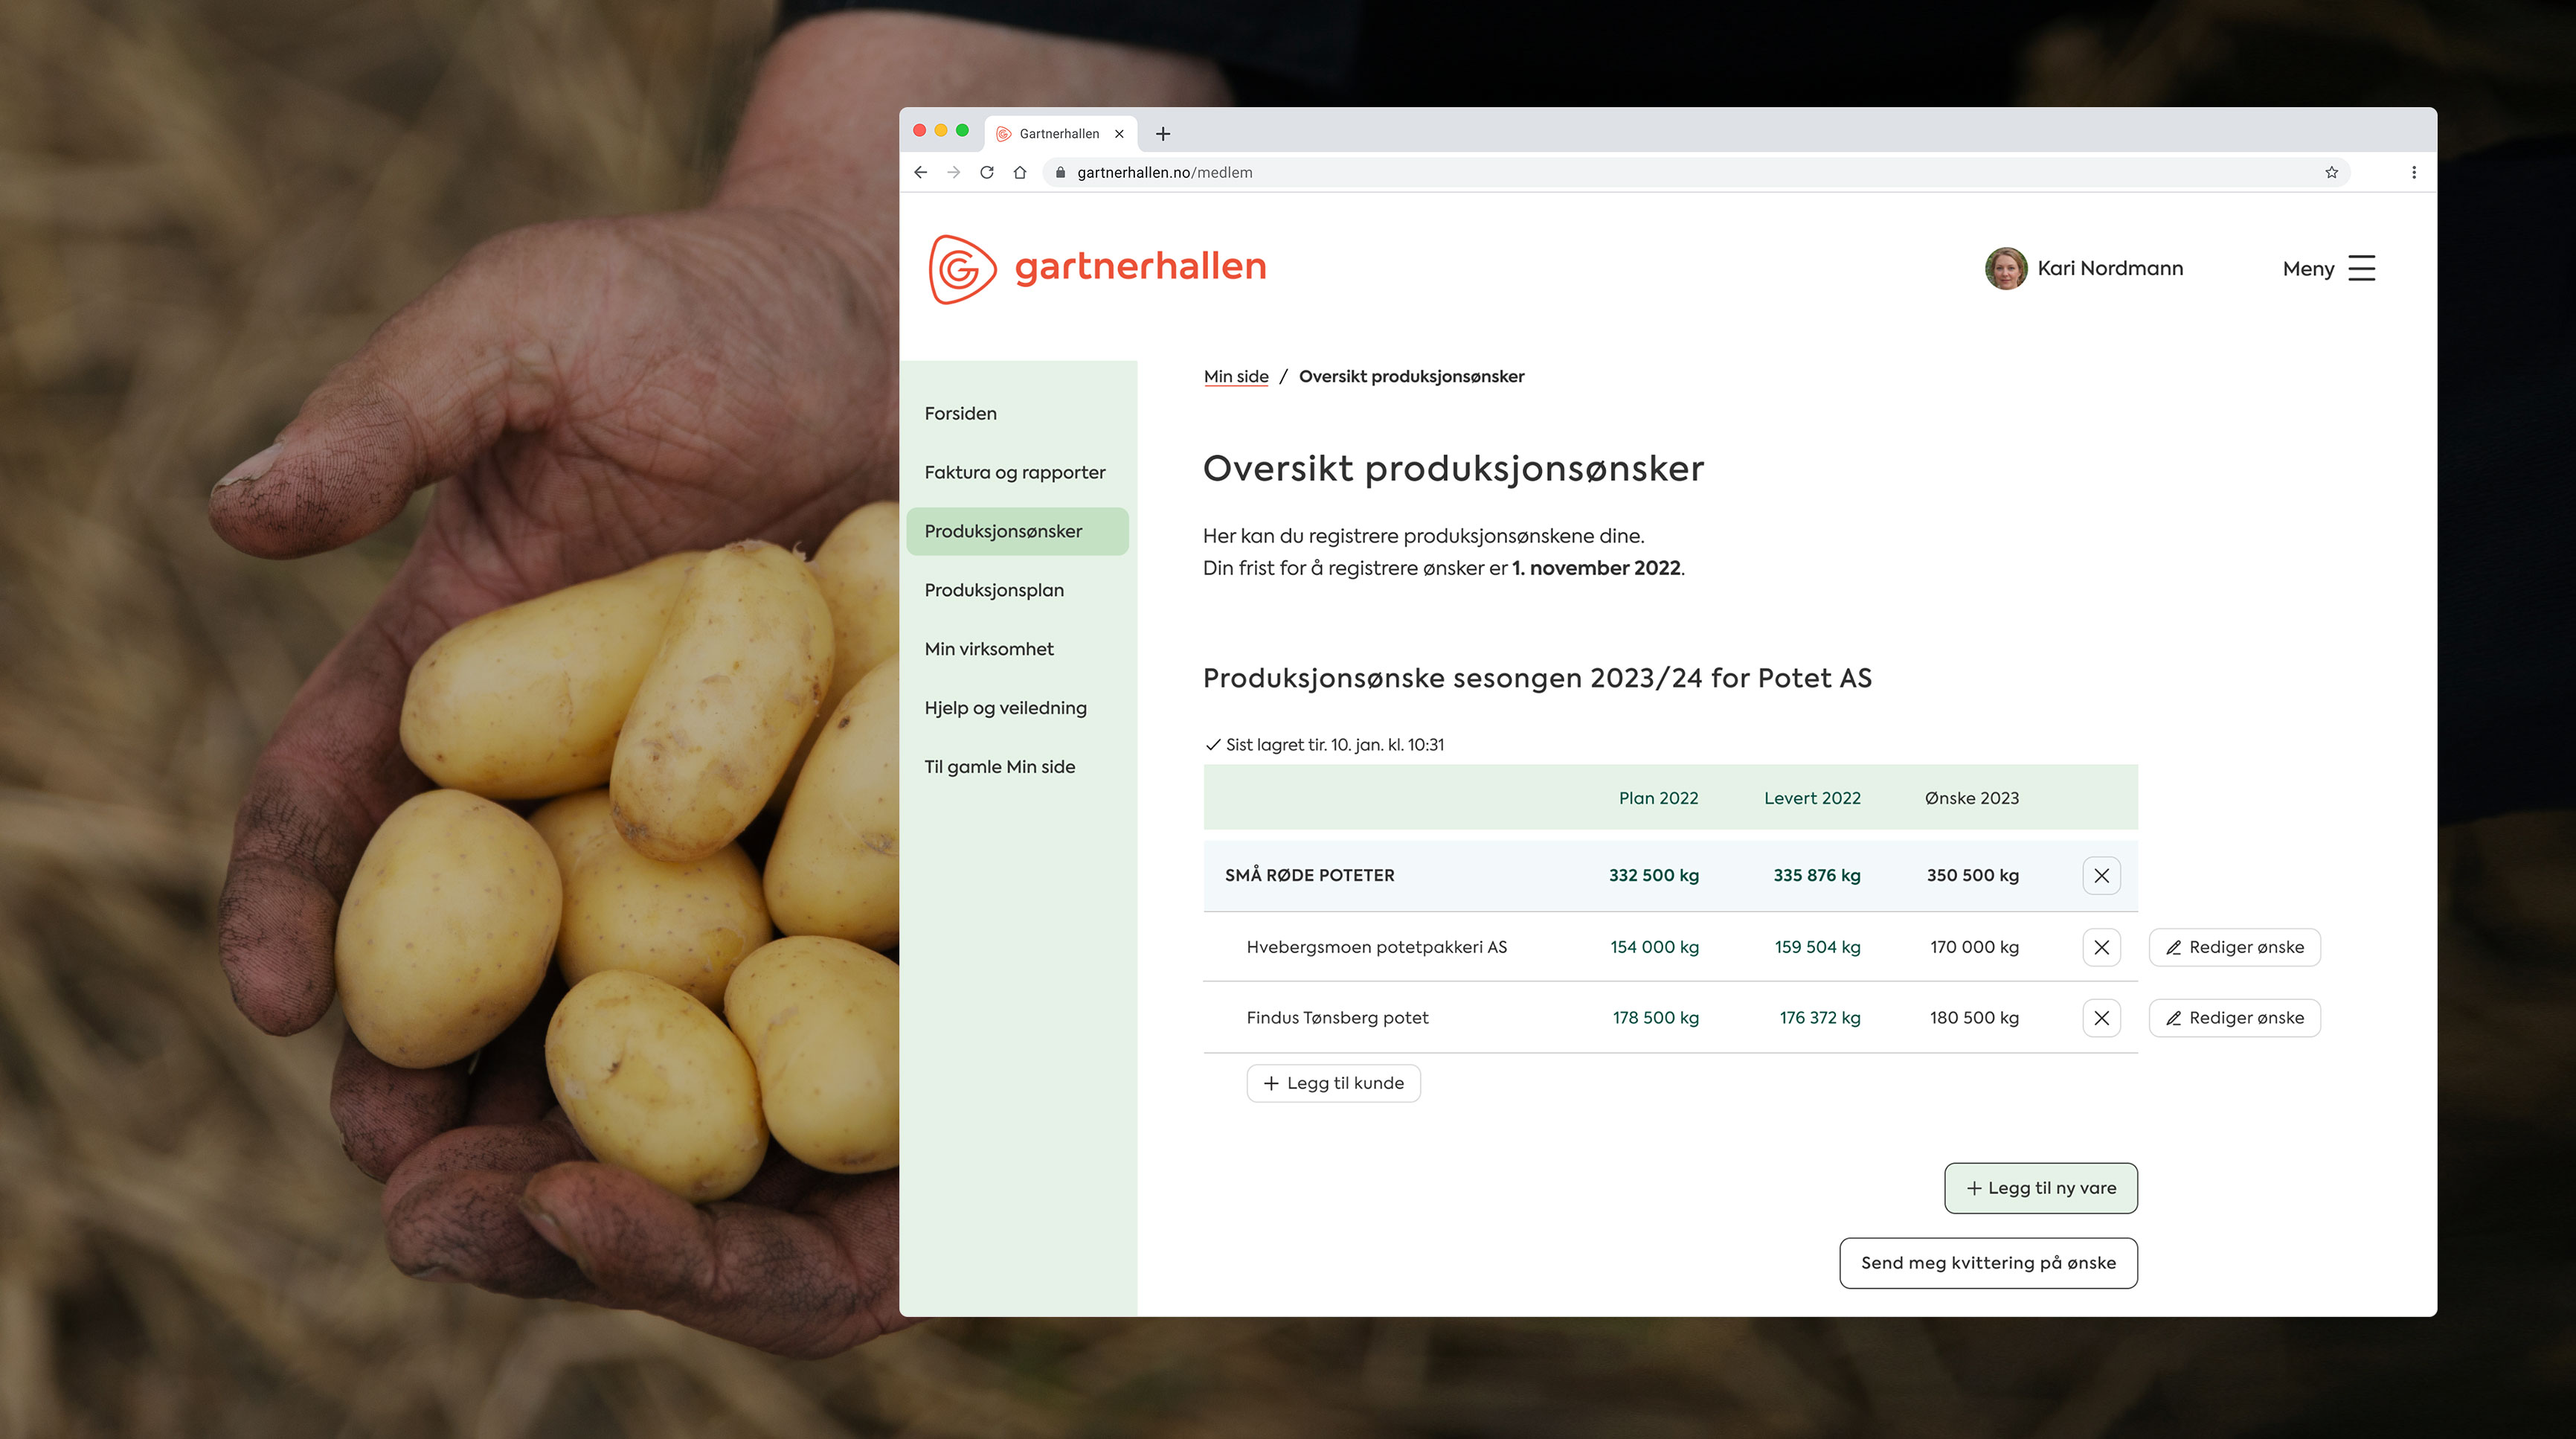
Task: Reload the page in browser
Action: (986, 172)
